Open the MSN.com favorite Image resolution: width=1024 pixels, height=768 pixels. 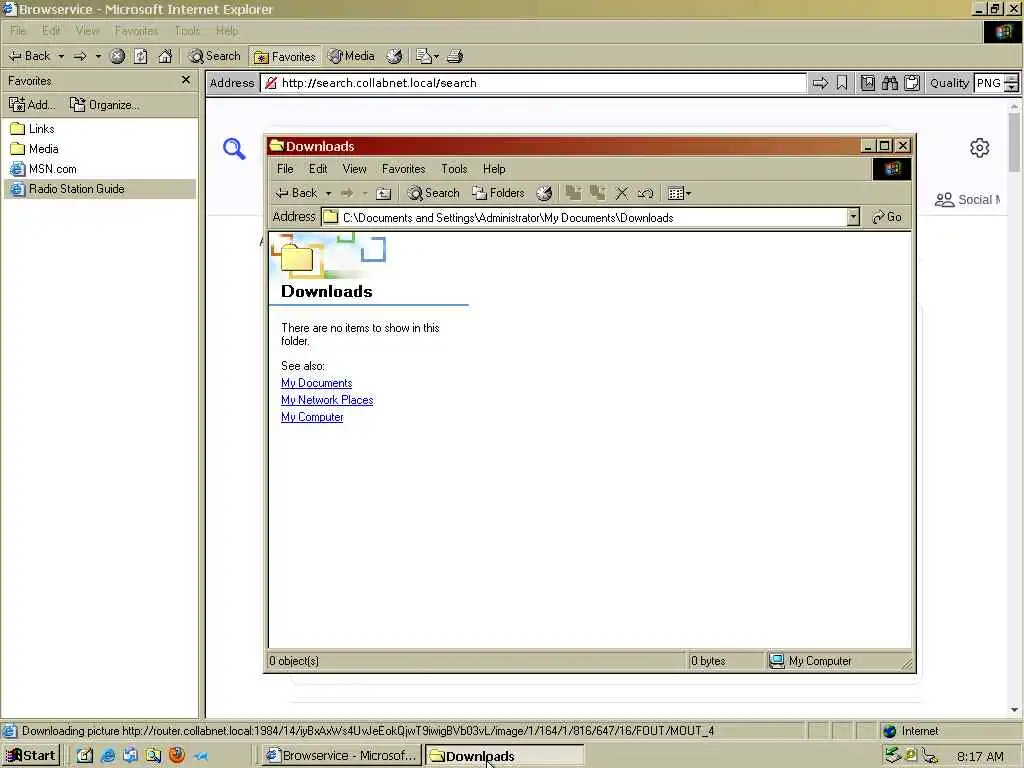point(44,169)
